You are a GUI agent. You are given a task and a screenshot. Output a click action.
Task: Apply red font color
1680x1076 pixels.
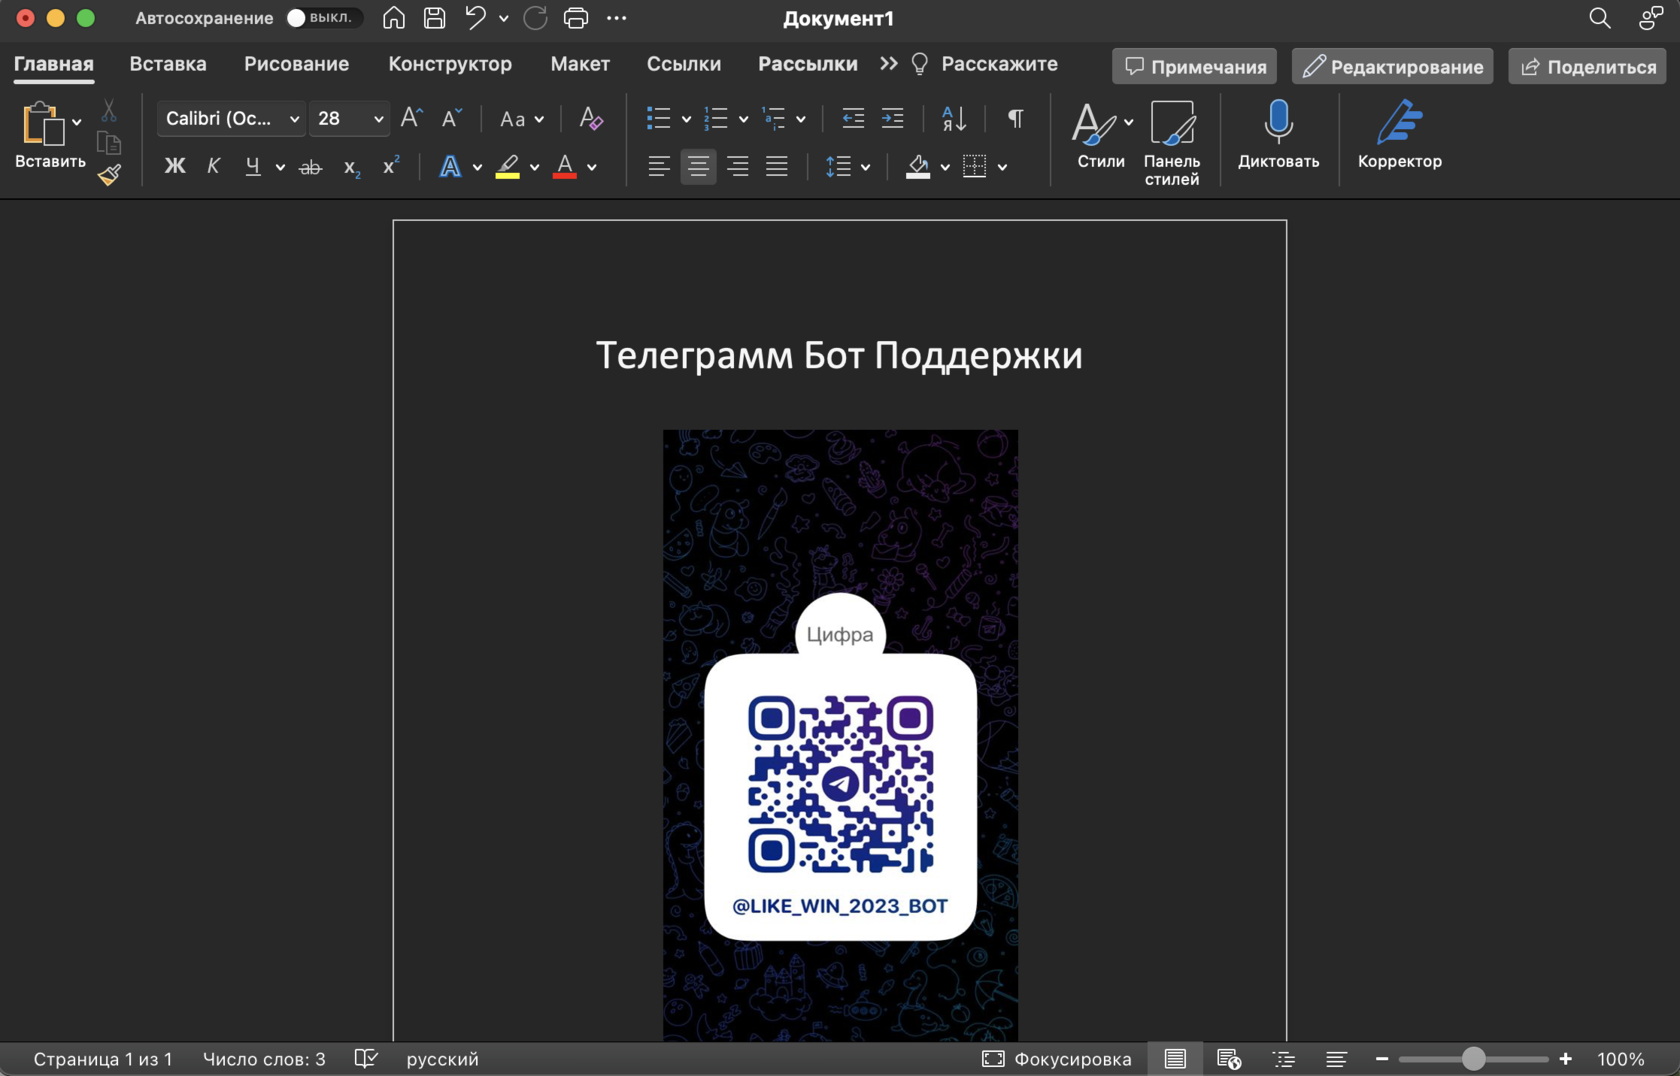(565, 167)
